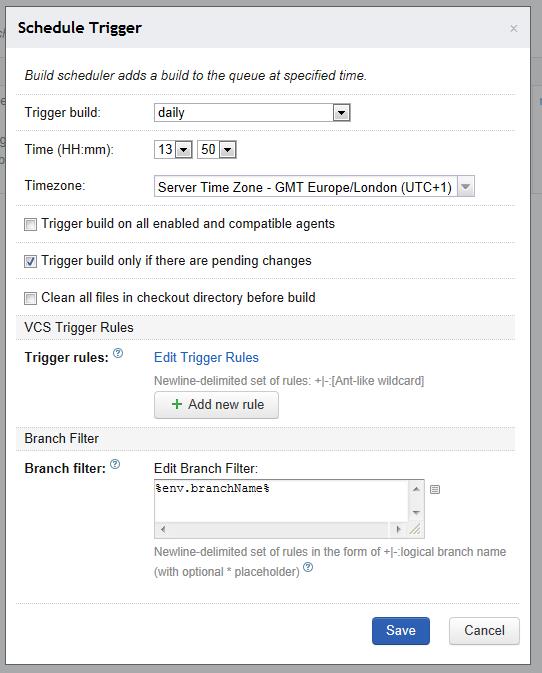Click Edit Trigger Rules link
This screenshot has width=542, height=673.
pyautogui.click(x=206, y=358)
